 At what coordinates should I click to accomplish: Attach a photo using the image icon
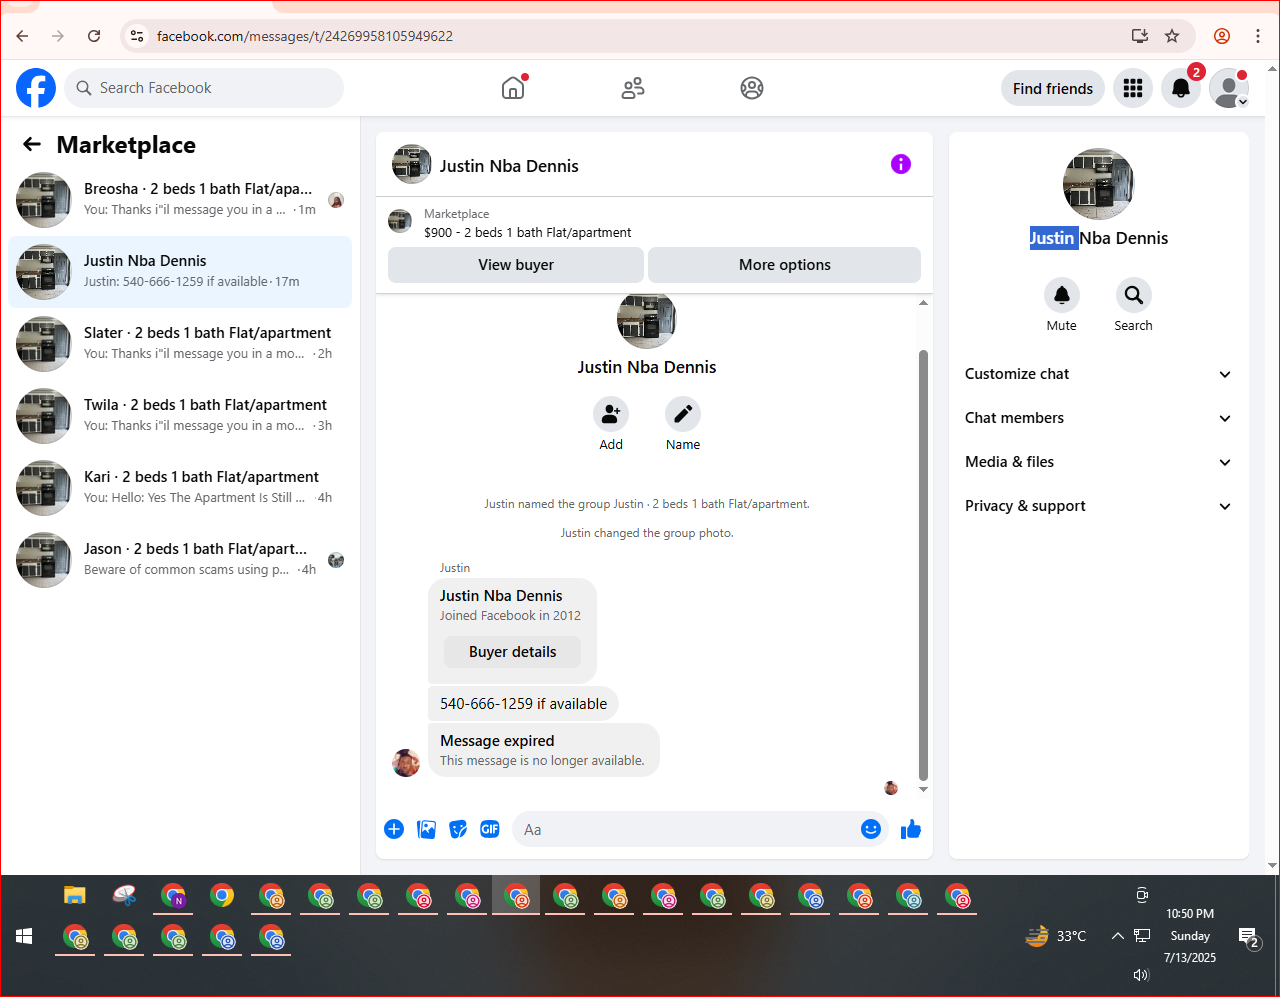[426, 829]
